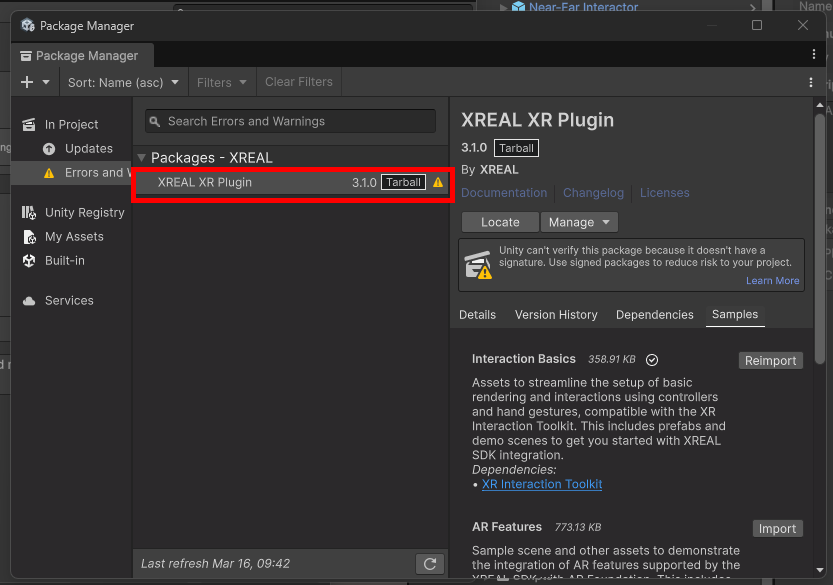The height and width of the screenshot is (585, 833).
Task: Switch to the Samples tab
Action: coord(735,315)
